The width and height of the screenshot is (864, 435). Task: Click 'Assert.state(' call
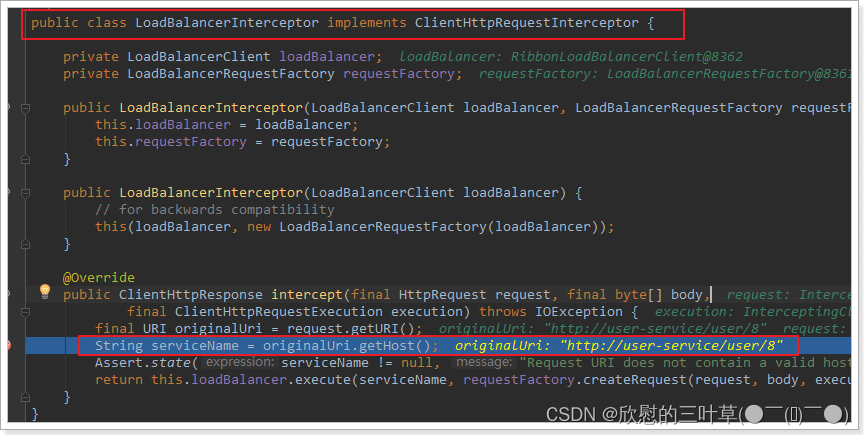[x=147, y=363]
